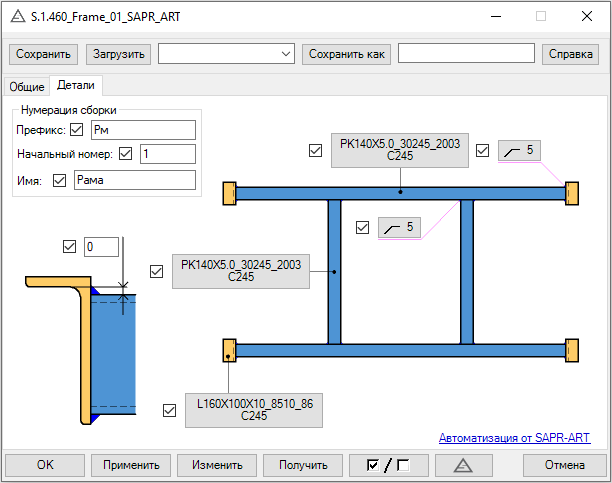Toggle the Начальный номер checkbox
This screenshot has width=612, height=483.
(125, 154)
